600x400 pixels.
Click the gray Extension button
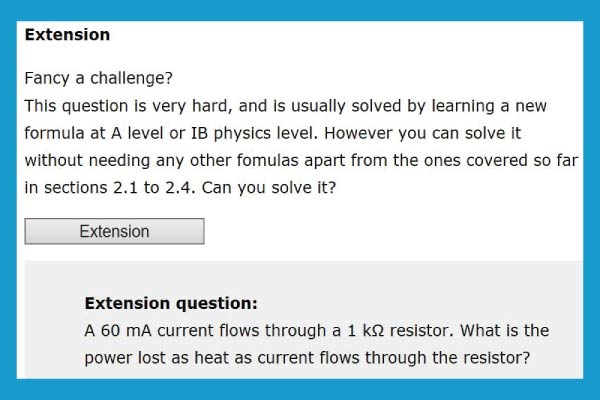tap(114, 231)
